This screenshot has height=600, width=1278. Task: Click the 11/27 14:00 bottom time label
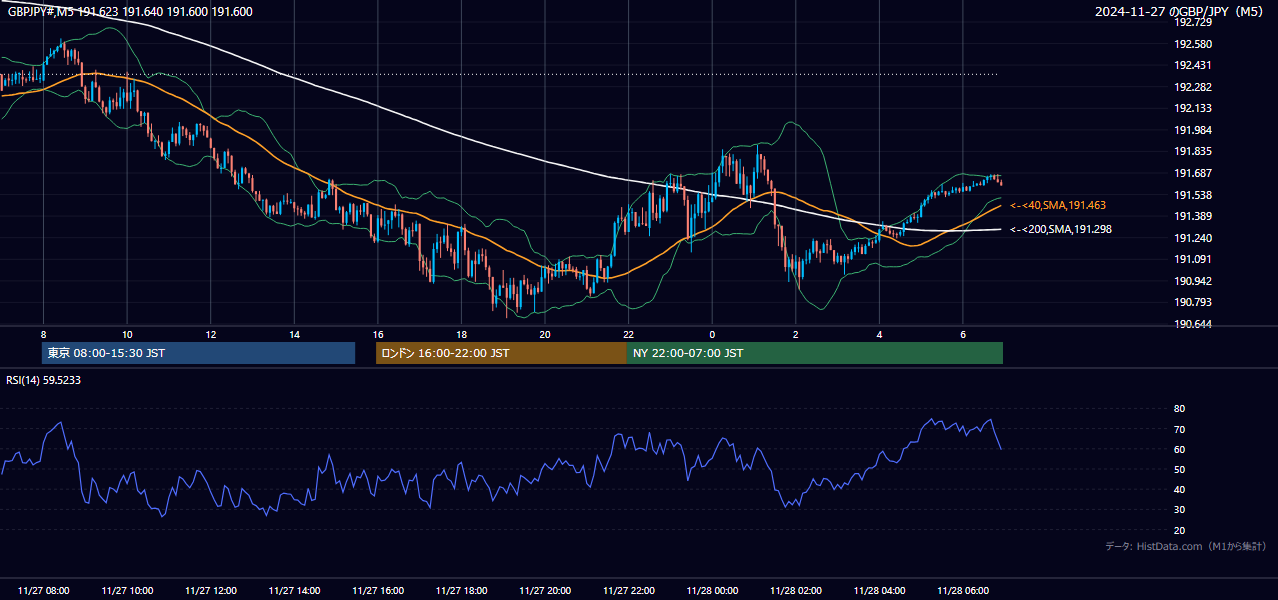click(294, 591)
